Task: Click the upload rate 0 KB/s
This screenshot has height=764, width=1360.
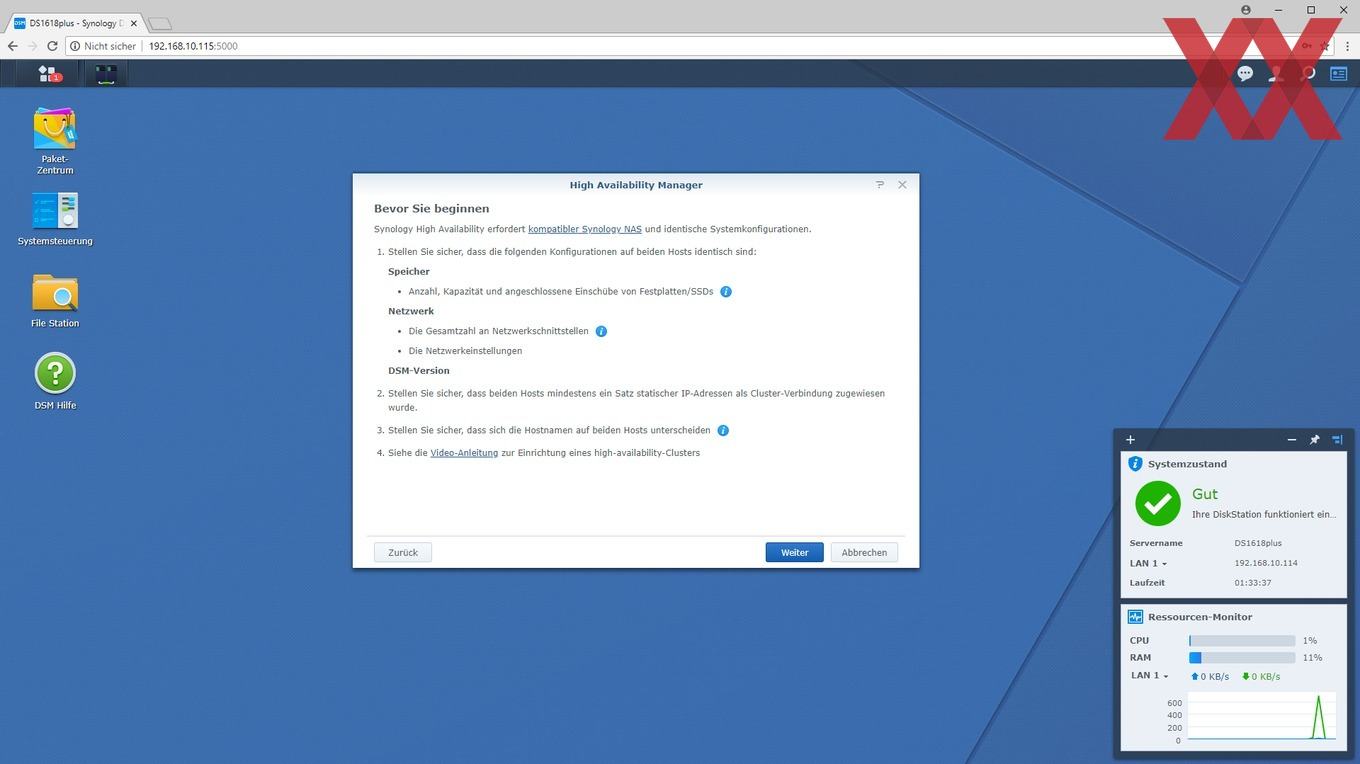Action: pyautogui.click(x=1210, y=677)
